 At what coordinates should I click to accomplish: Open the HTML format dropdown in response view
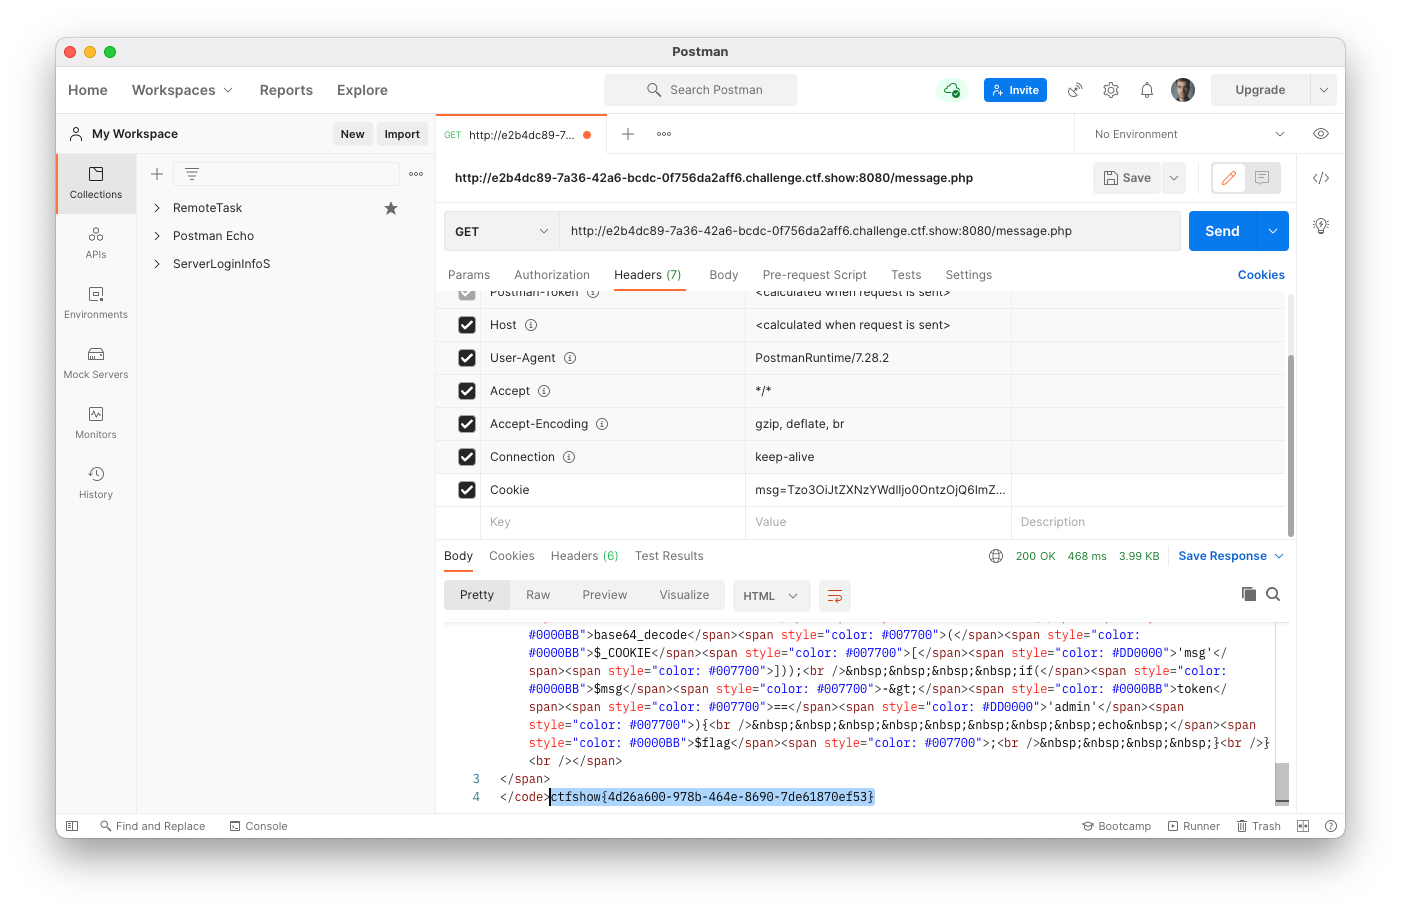771,595
